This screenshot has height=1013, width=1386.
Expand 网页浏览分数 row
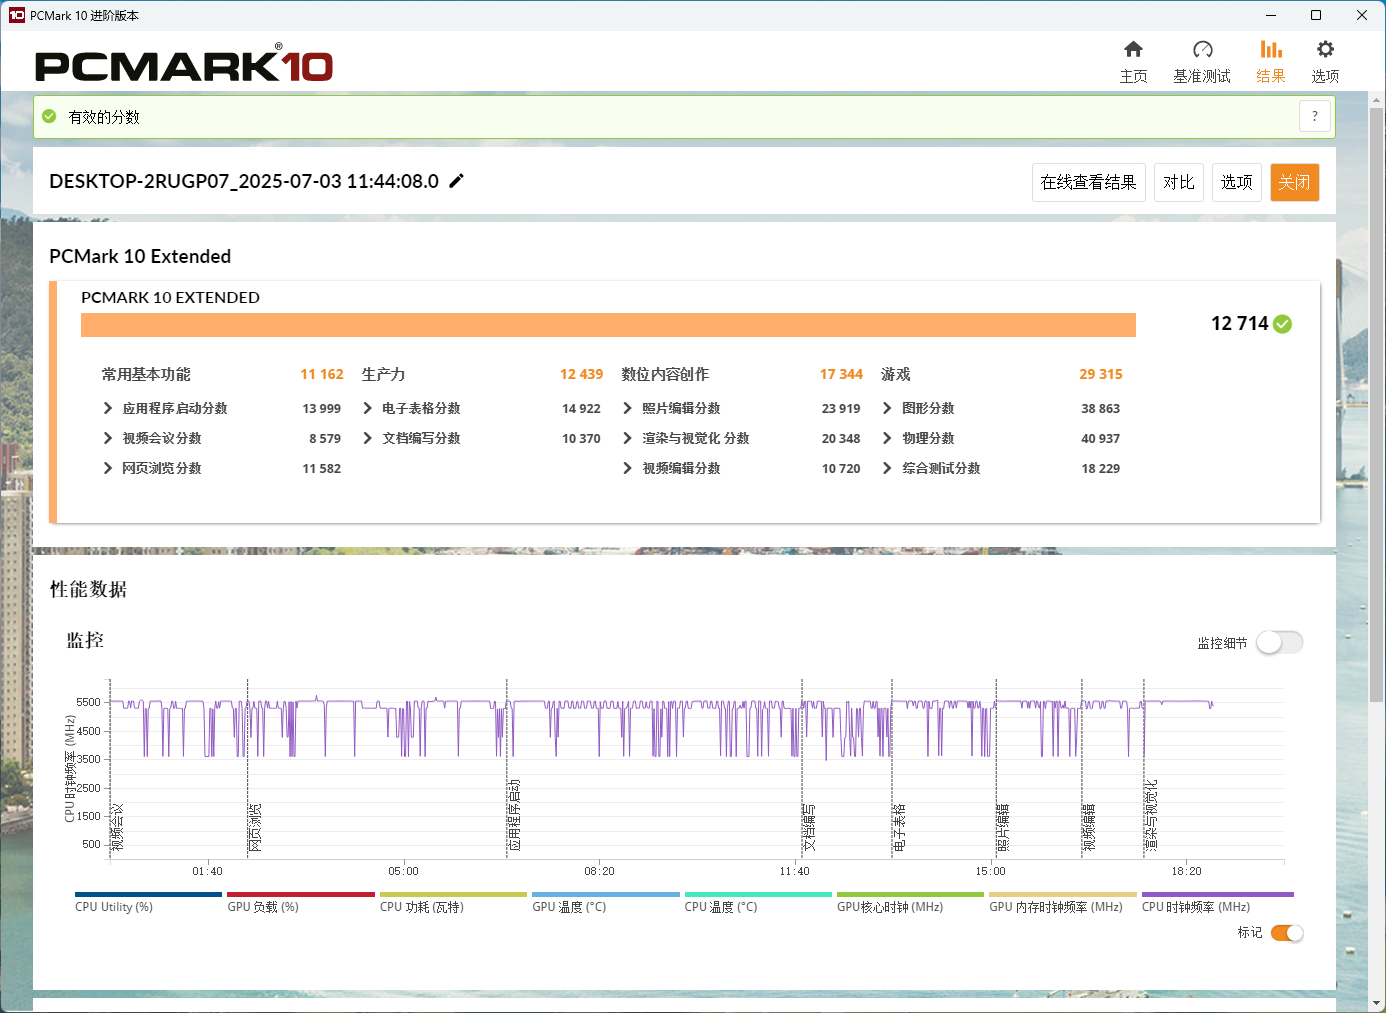108,468
